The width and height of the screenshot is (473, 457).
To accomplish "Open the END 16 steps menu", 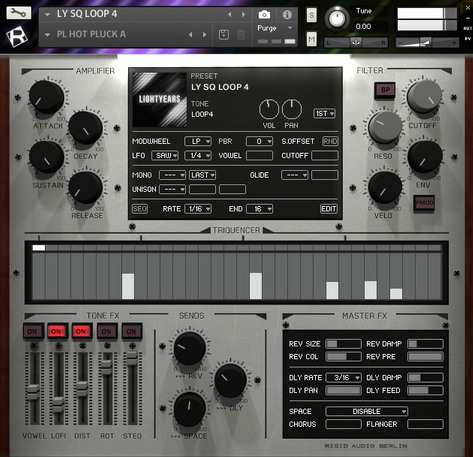I will 259,209.
